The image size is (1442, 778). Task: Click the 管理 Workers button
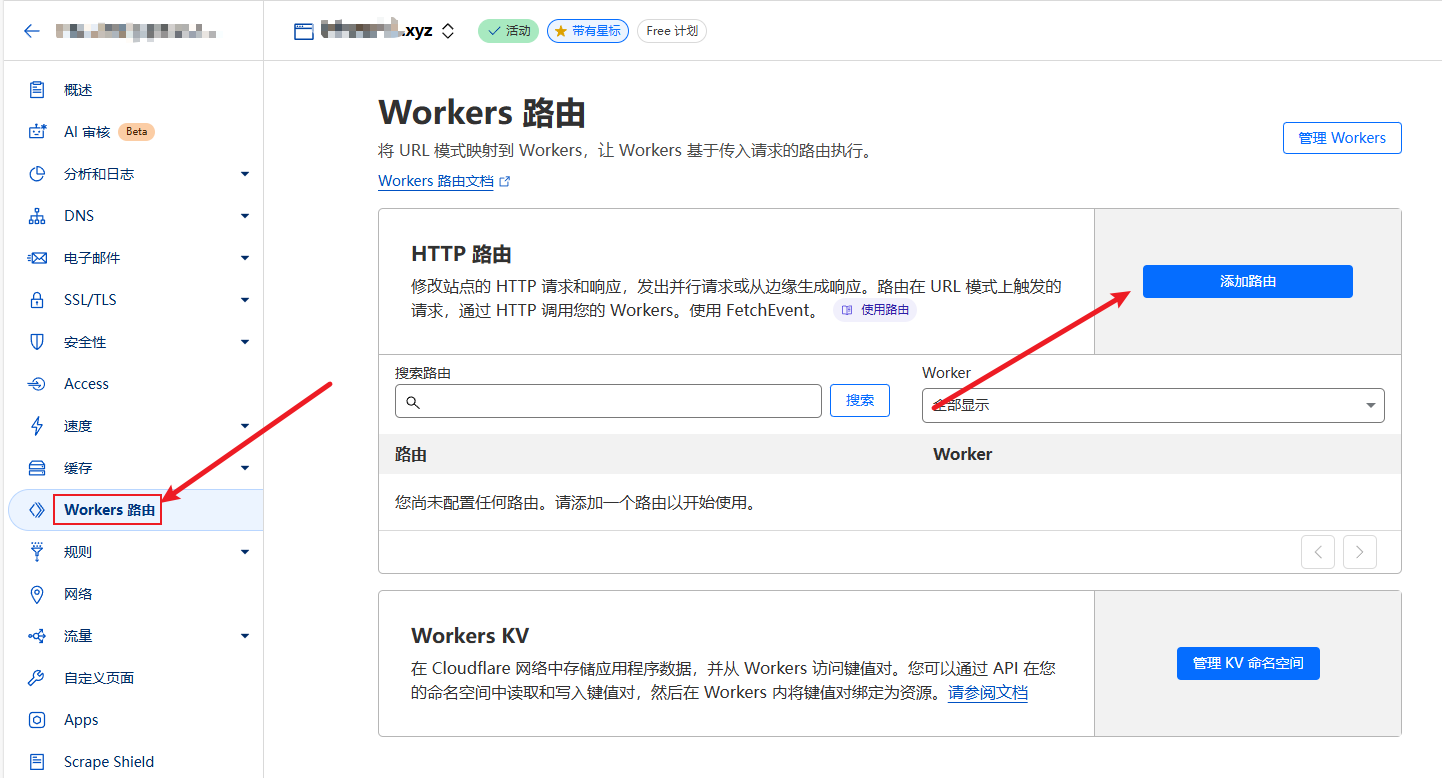click(x=1341, y=138)
